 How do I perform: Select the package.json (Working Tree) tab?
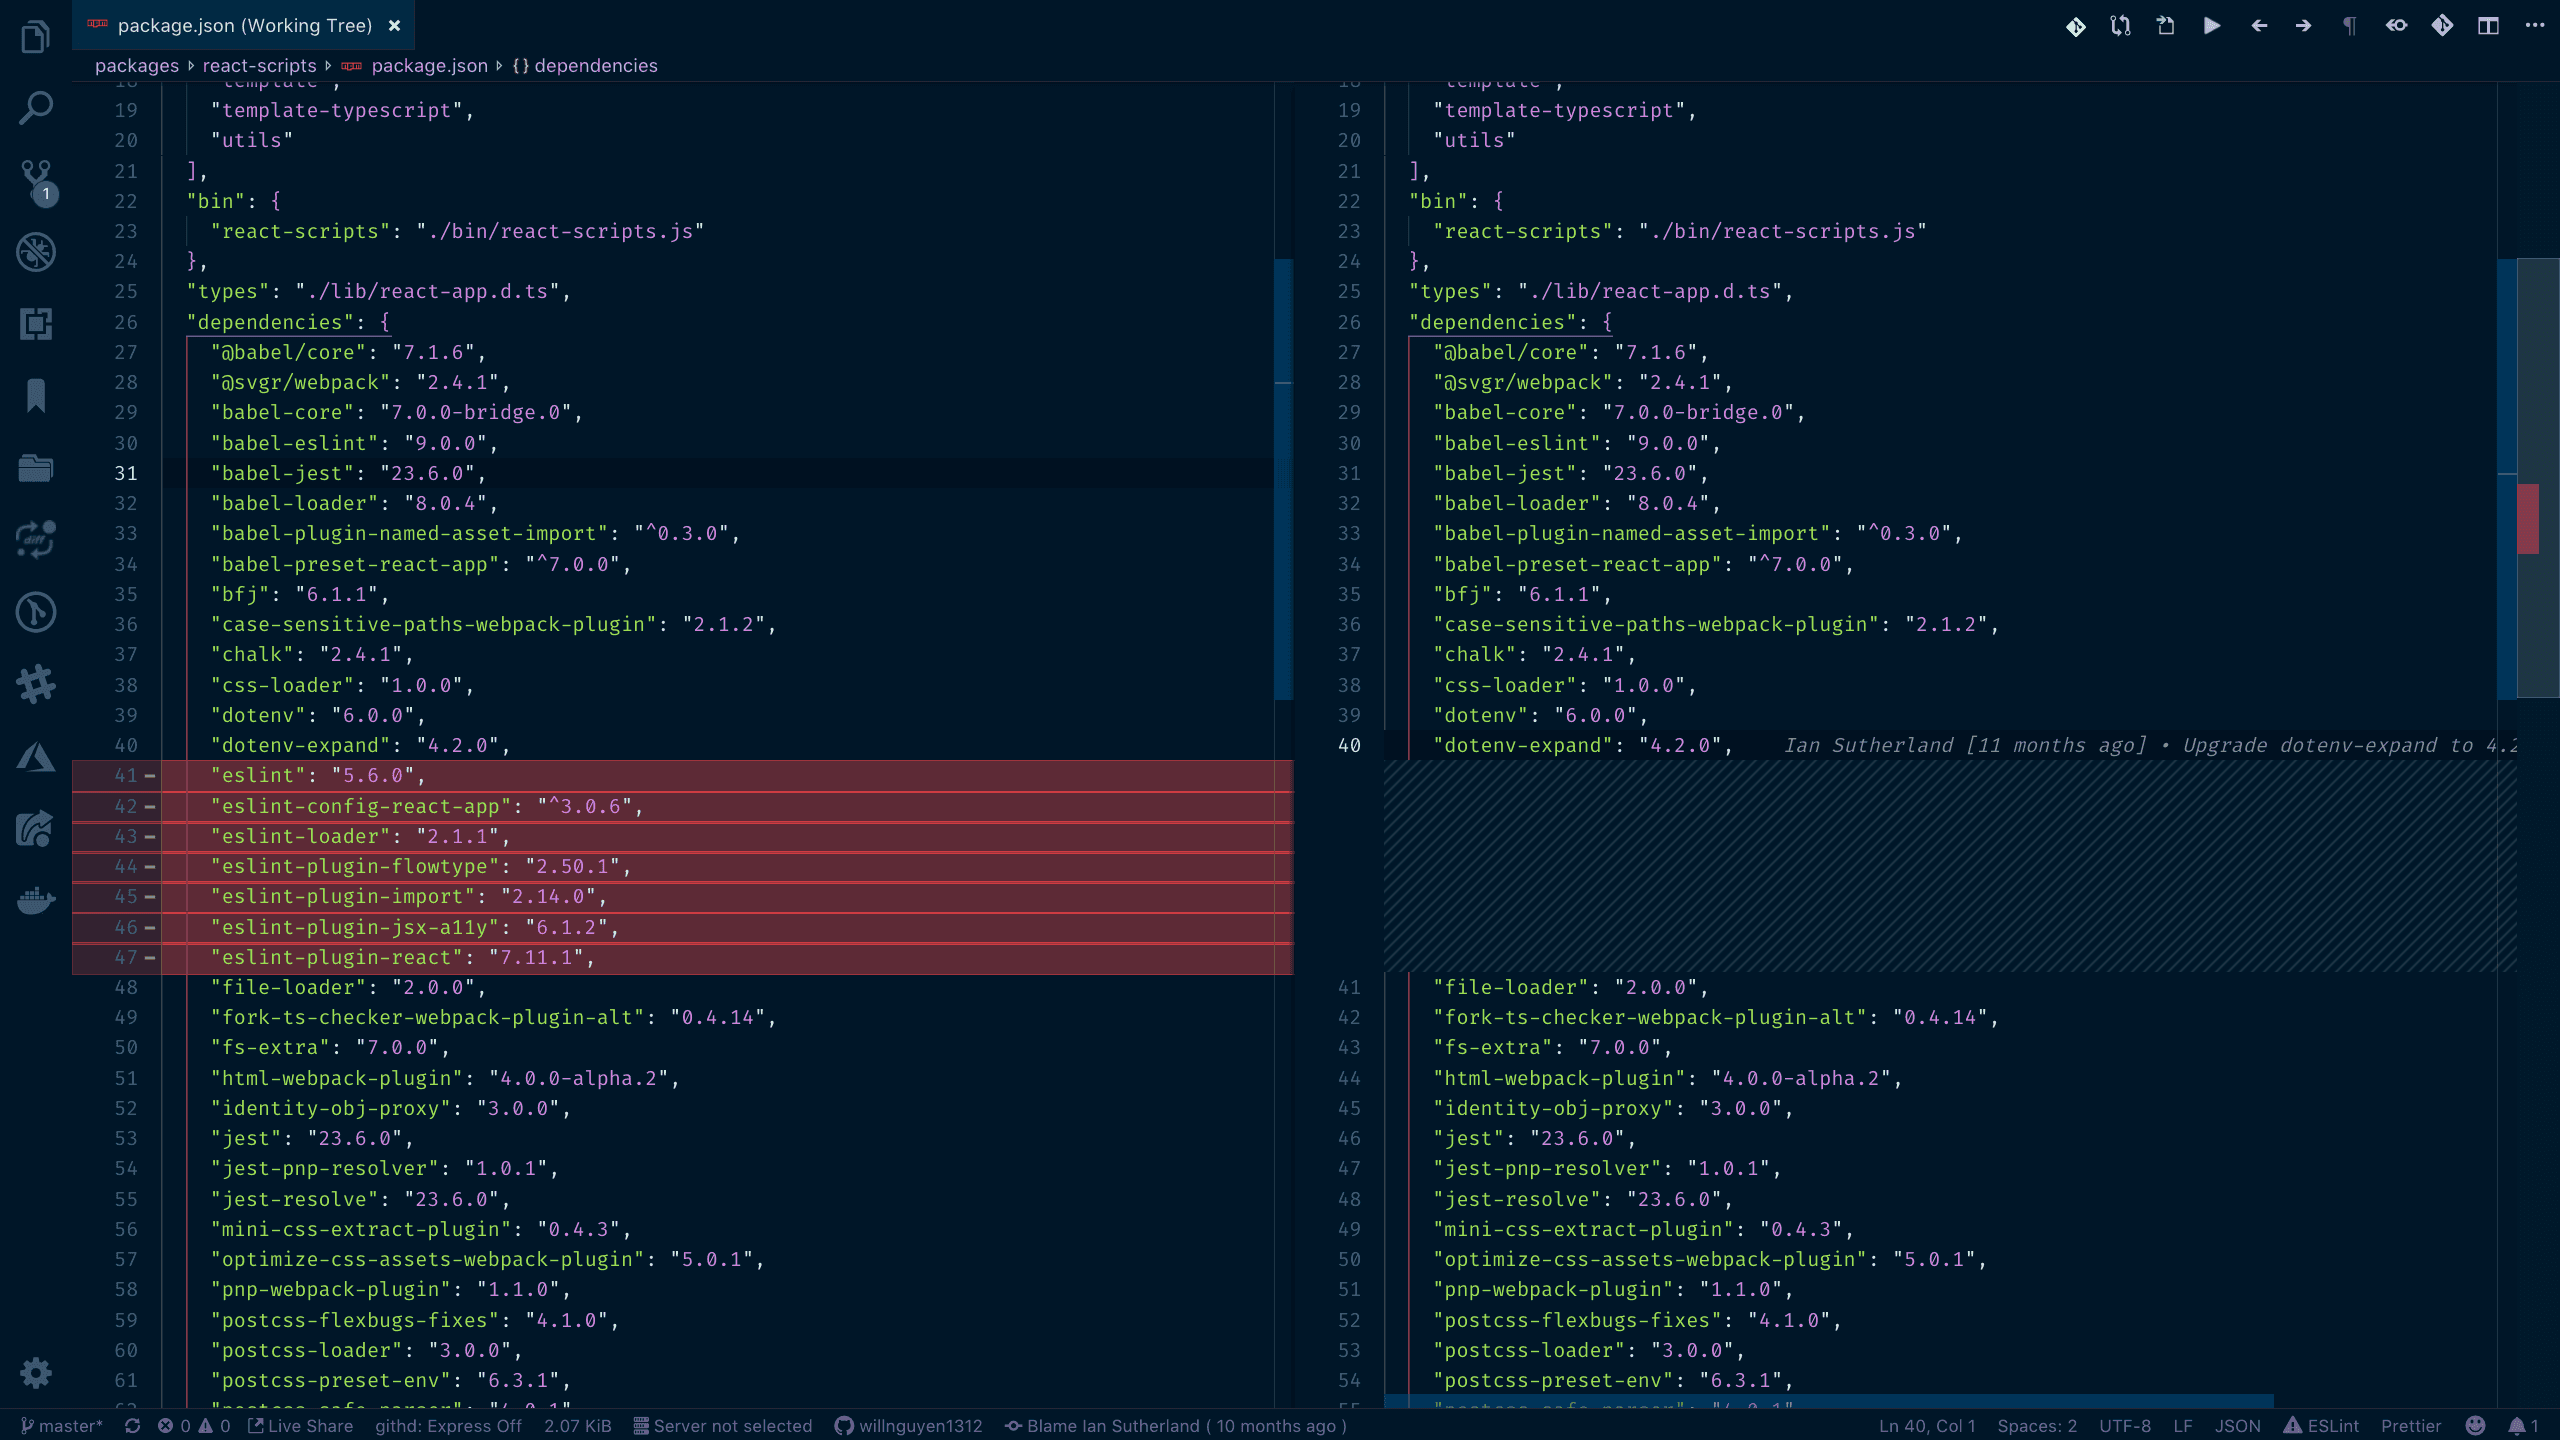click(243, 26)
